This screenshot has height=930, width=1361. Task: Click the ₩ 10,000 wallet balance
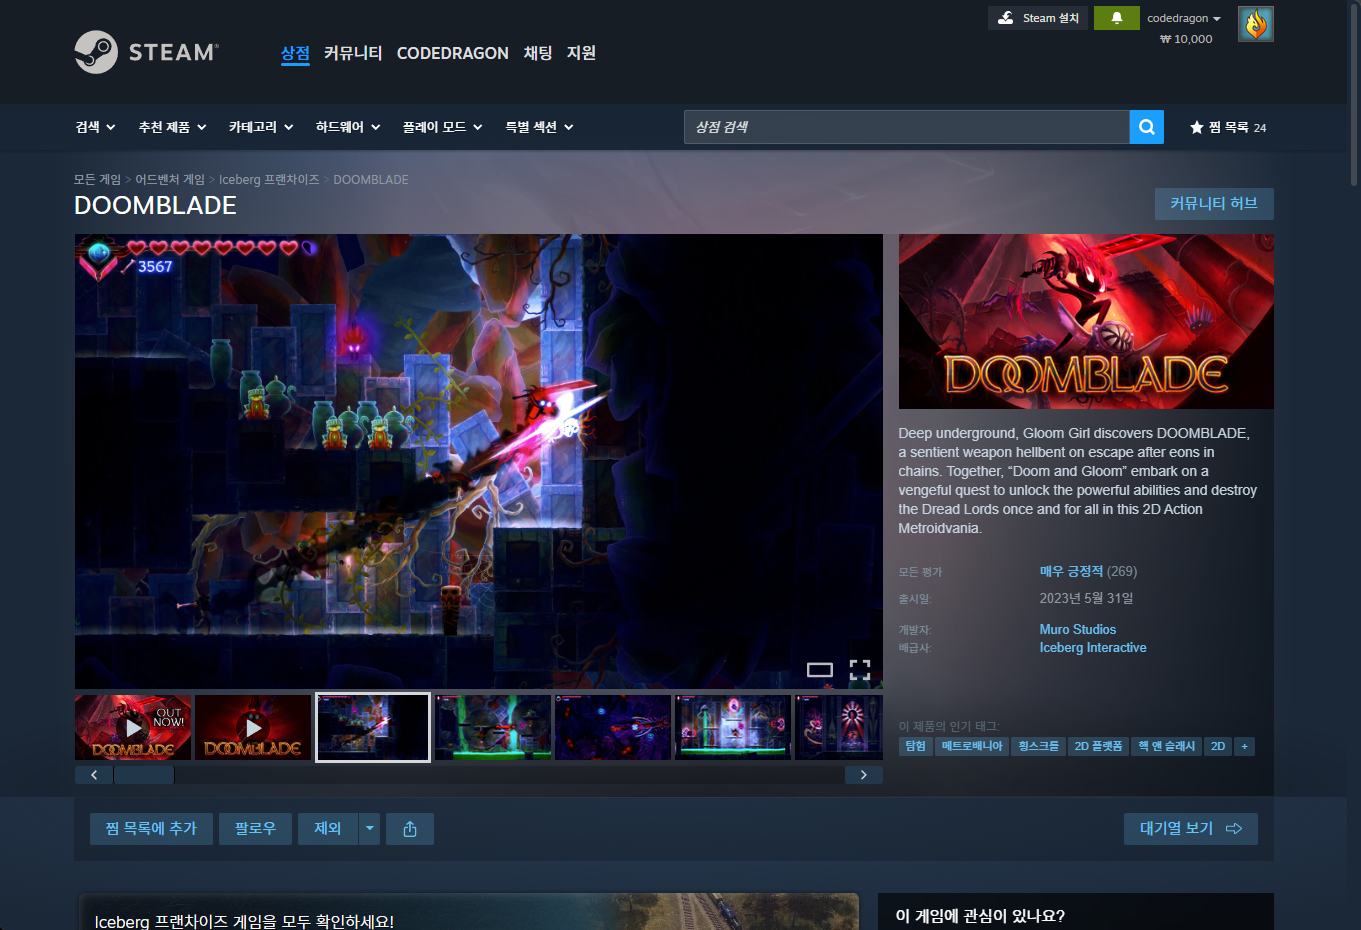1186,39
